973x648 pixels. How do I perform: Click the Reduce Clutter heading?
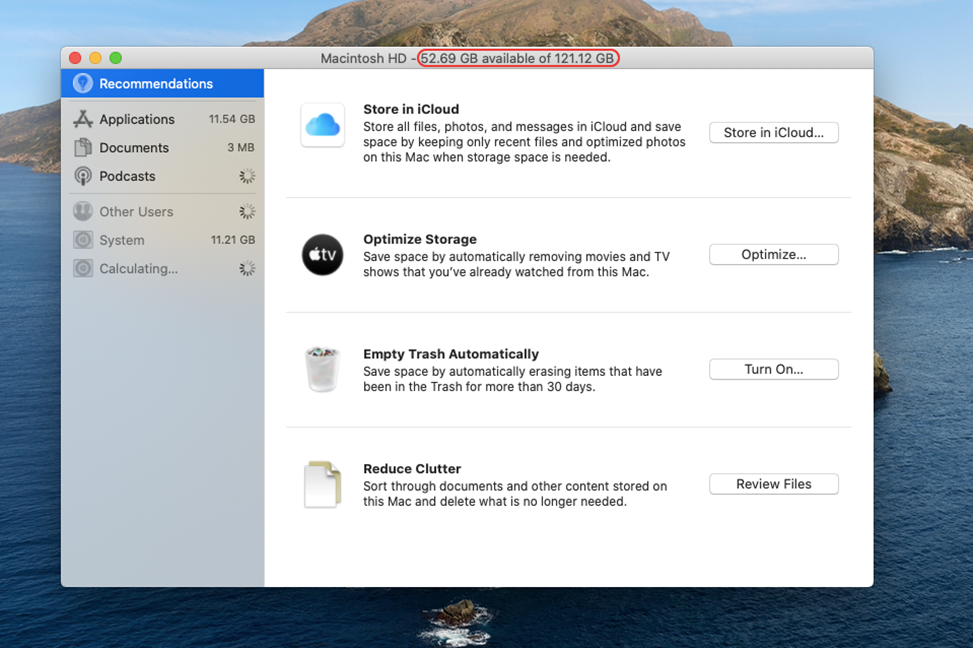[x=412, y=469]
